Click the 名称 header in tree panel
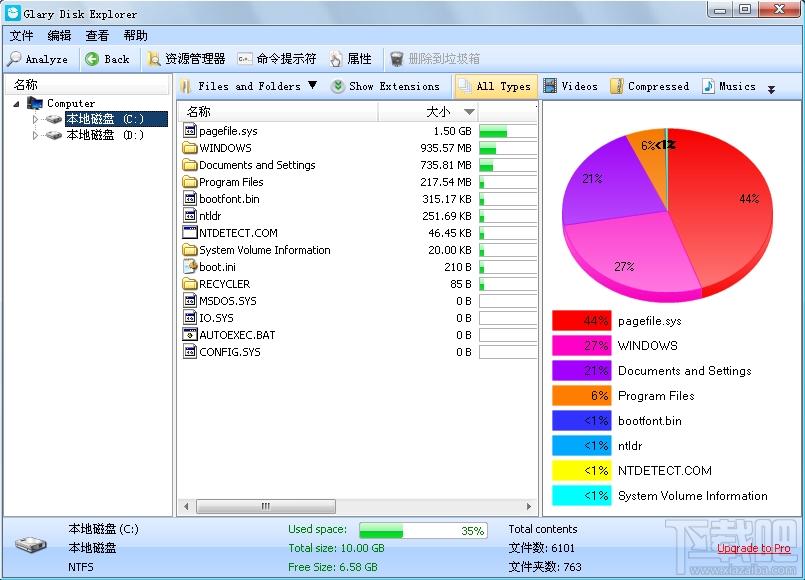Screen dimensions: 805x580 (x=87, y=85)
